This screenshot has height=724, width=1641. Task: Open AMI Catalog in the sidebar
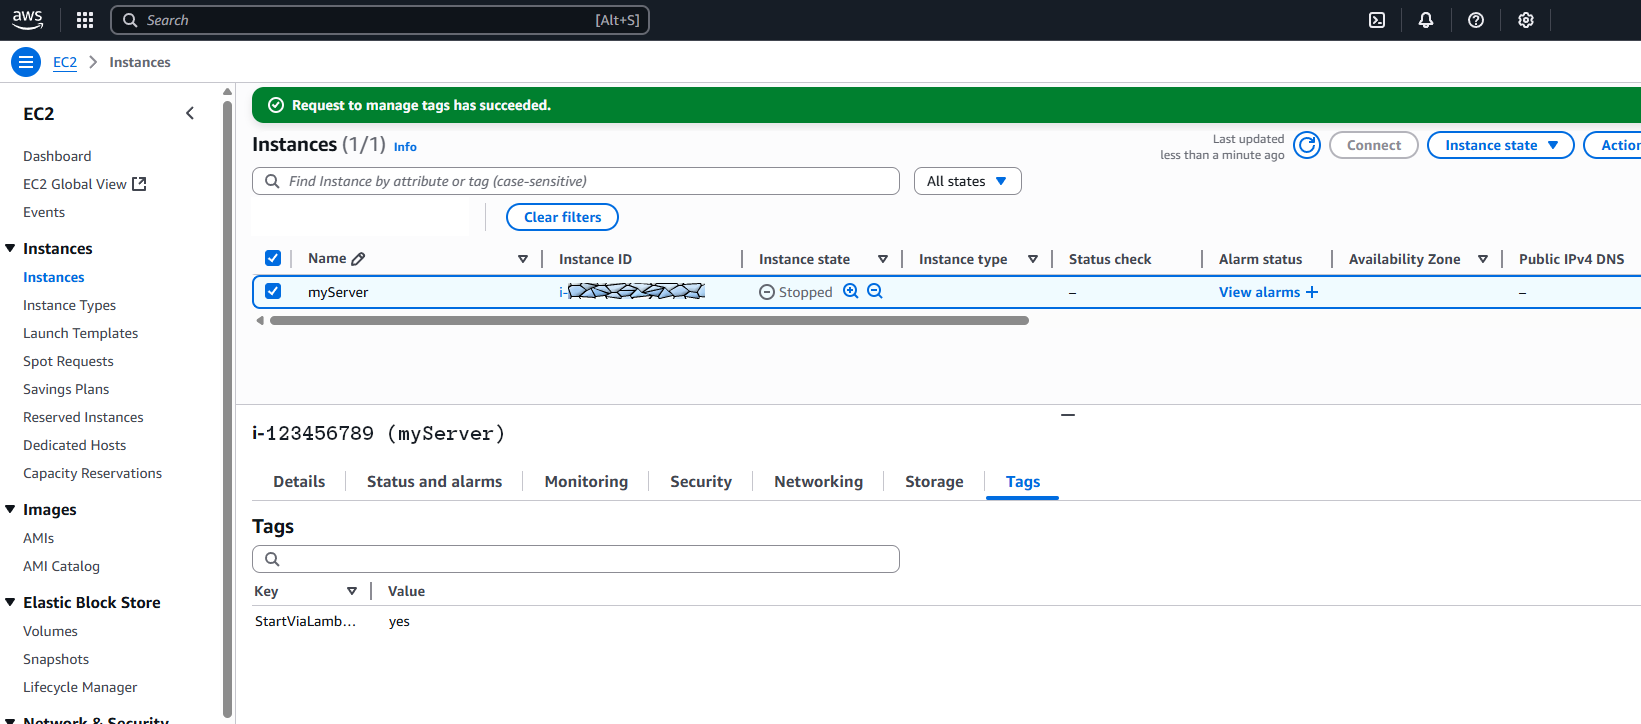click(61, 566)
